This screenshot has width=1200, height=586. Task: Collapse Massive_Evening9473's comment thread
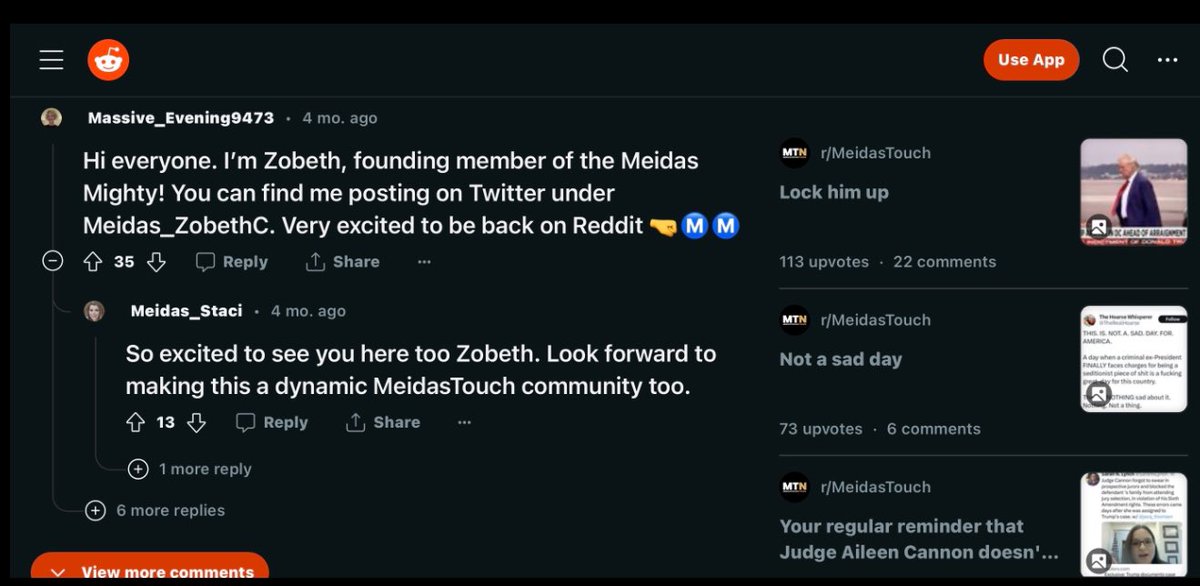pyautogui.click(x=53, y=262)
